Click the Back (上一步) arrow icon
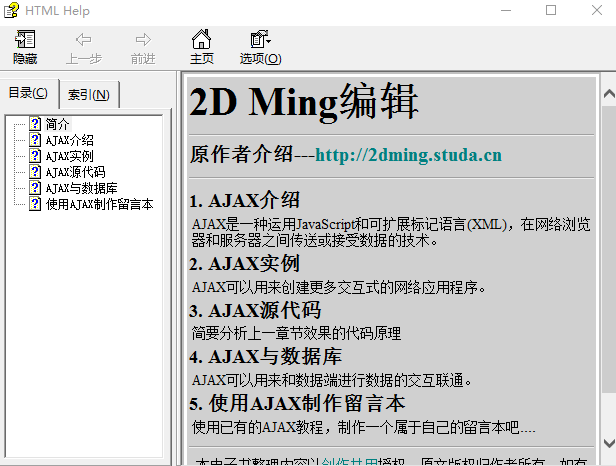The width and height of the screenshot is (616, 466). pos(83,40)
